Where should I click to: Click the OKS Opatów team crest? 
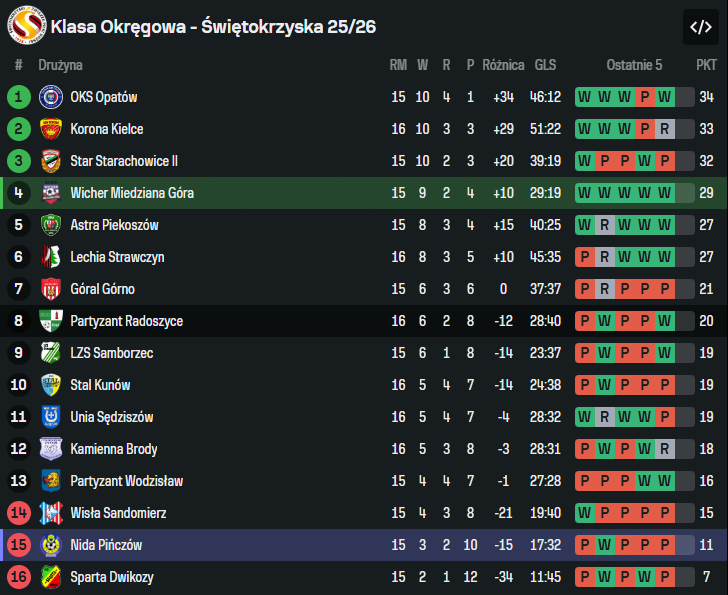pyautogui.click(x=51, y=97)
